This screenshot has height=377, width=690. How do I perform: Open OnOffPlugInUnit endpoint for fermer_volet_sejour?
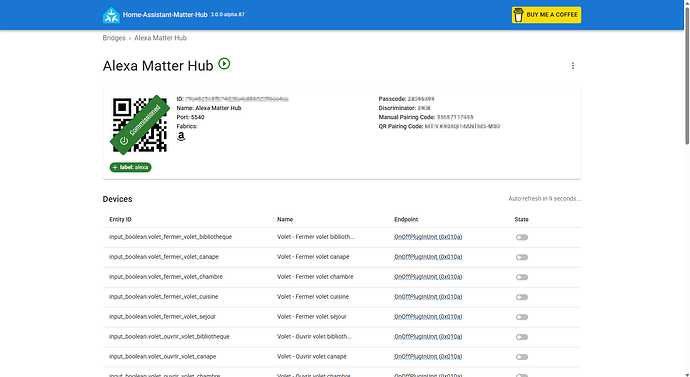pyautogui.click(x=428, y=317)
